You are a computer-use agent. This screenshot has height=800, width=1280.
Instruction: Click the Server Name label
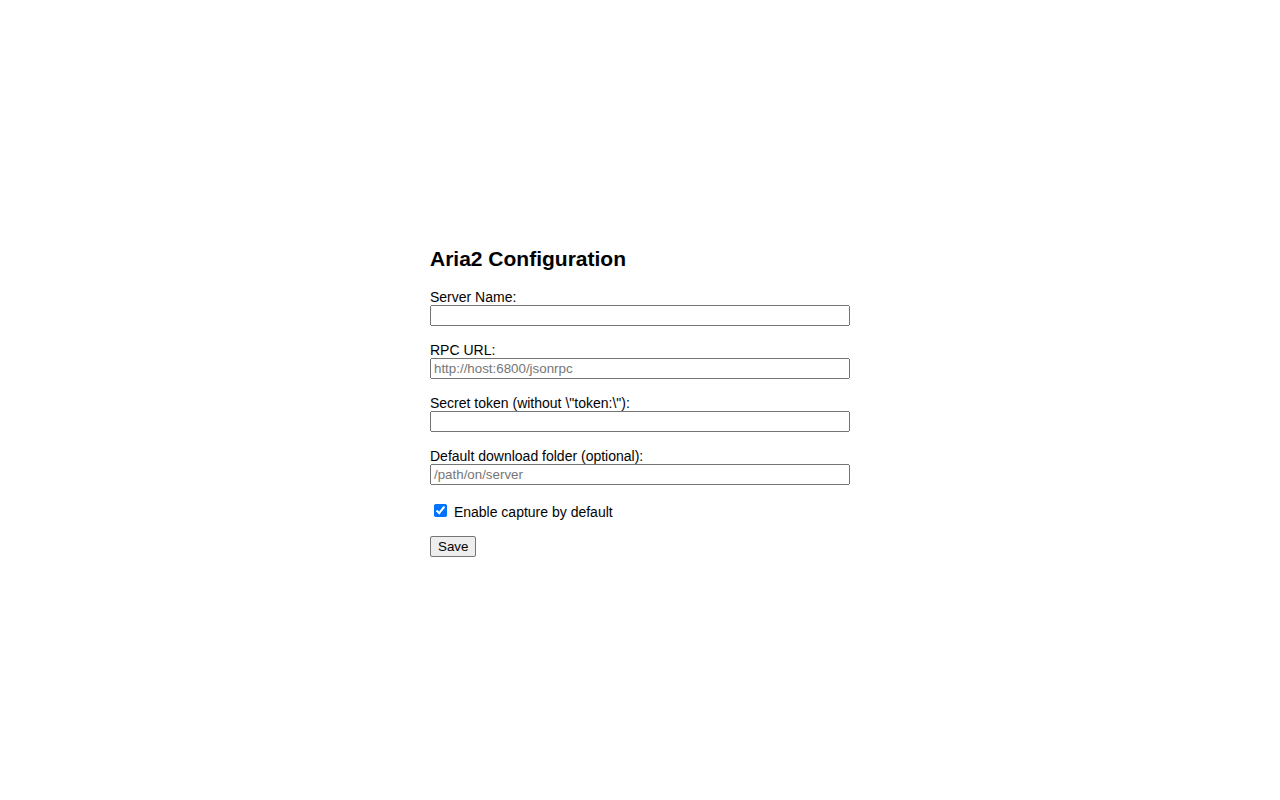473,297
